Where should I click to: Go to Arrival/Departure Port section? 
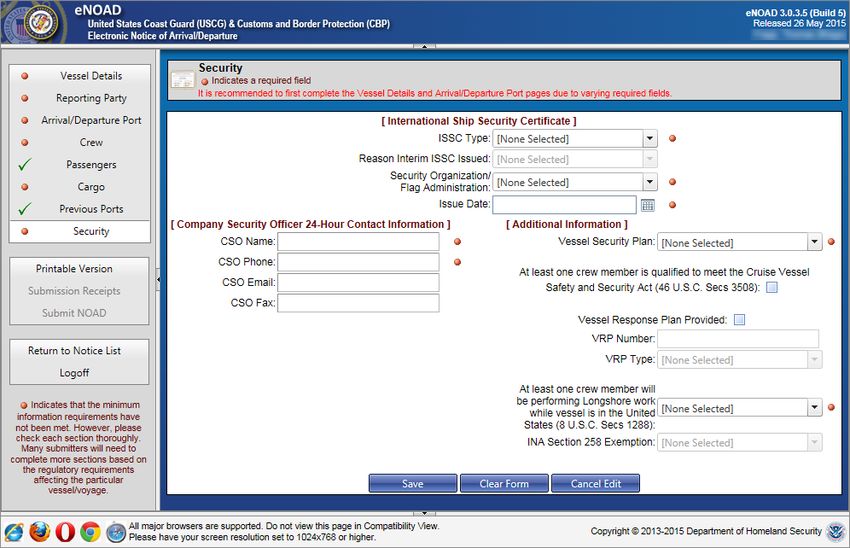point(80,120)
